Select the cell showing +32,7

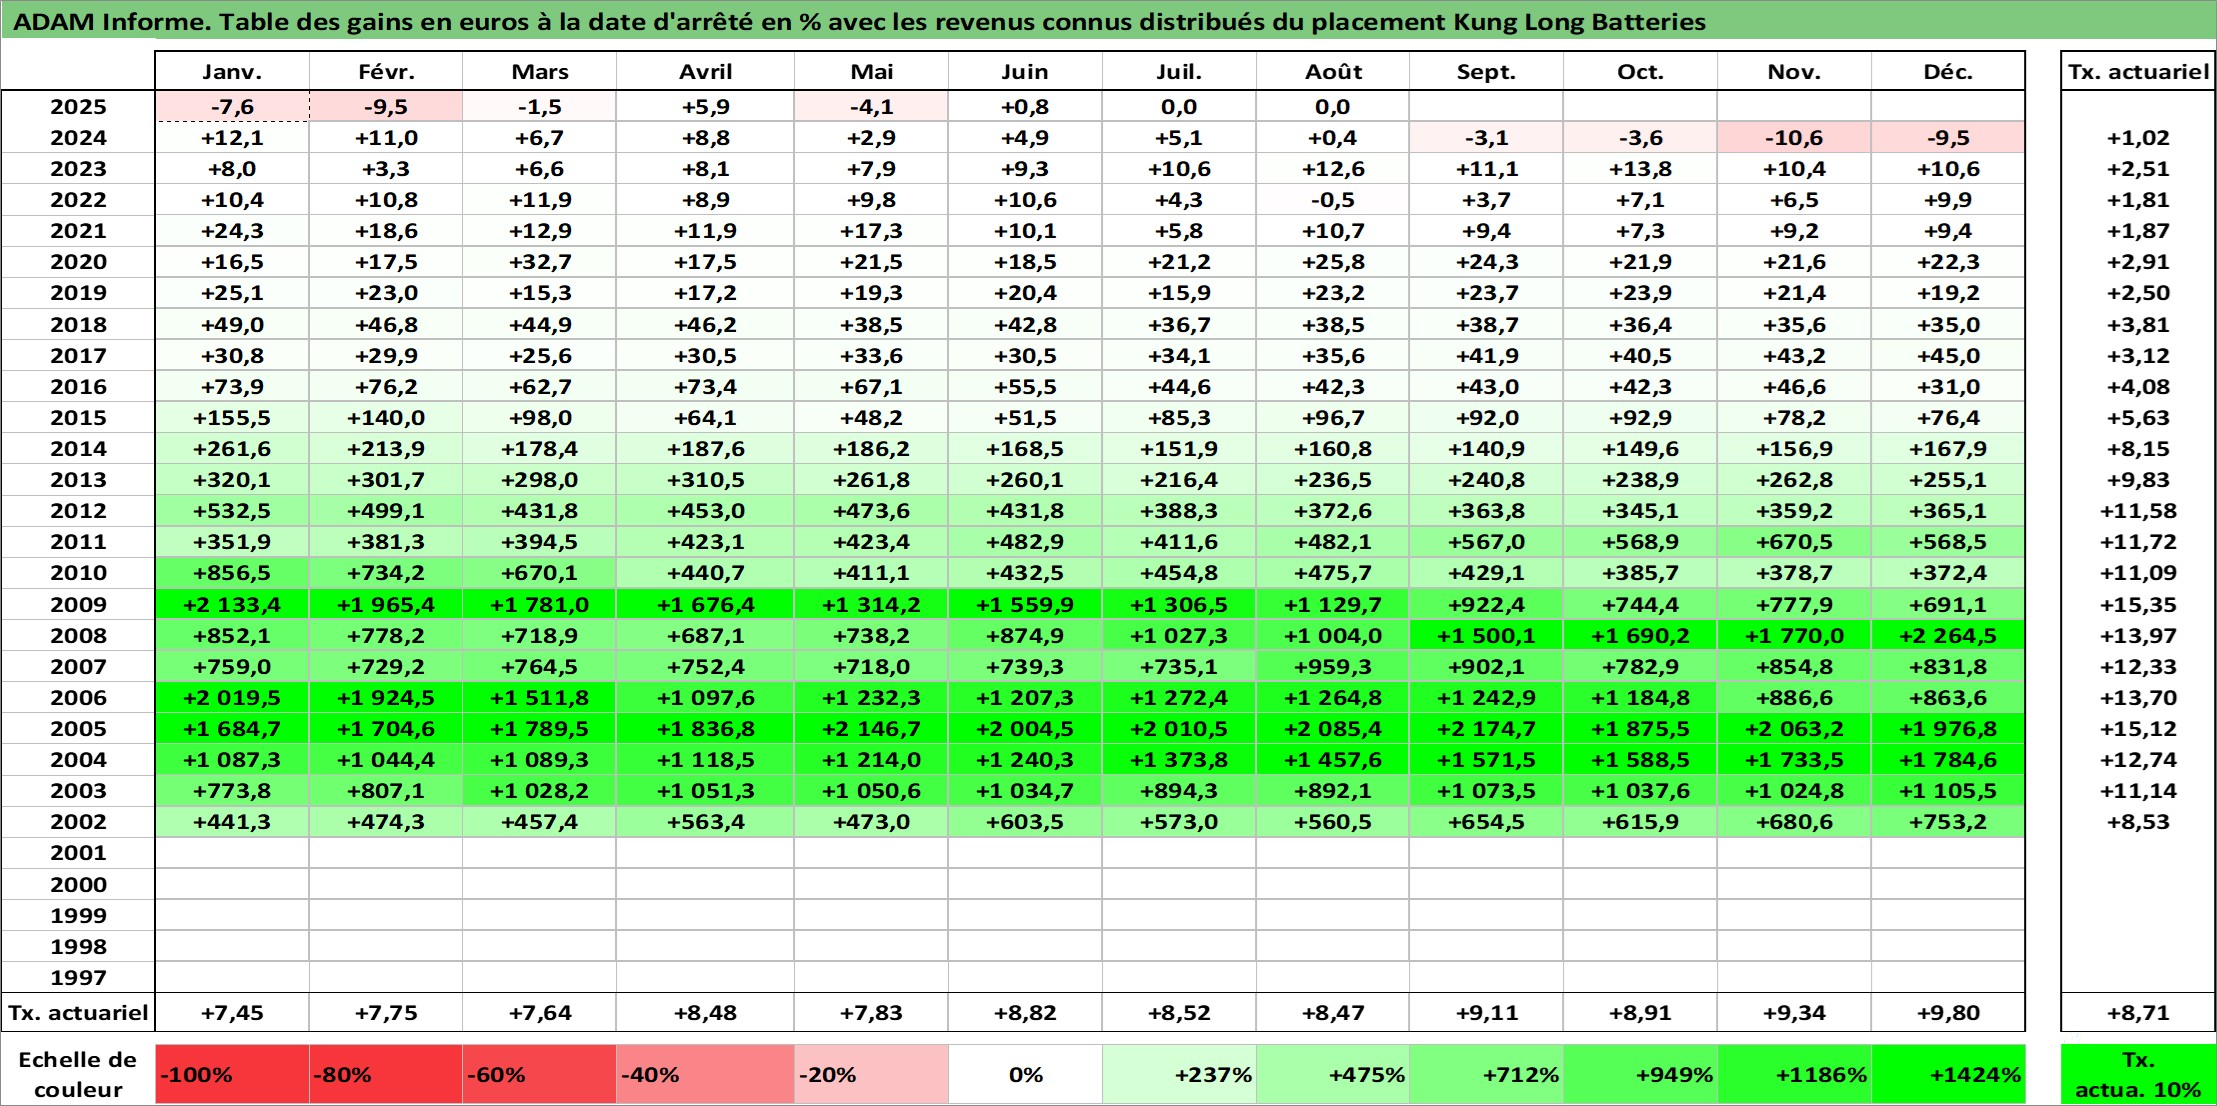point(540,261)
